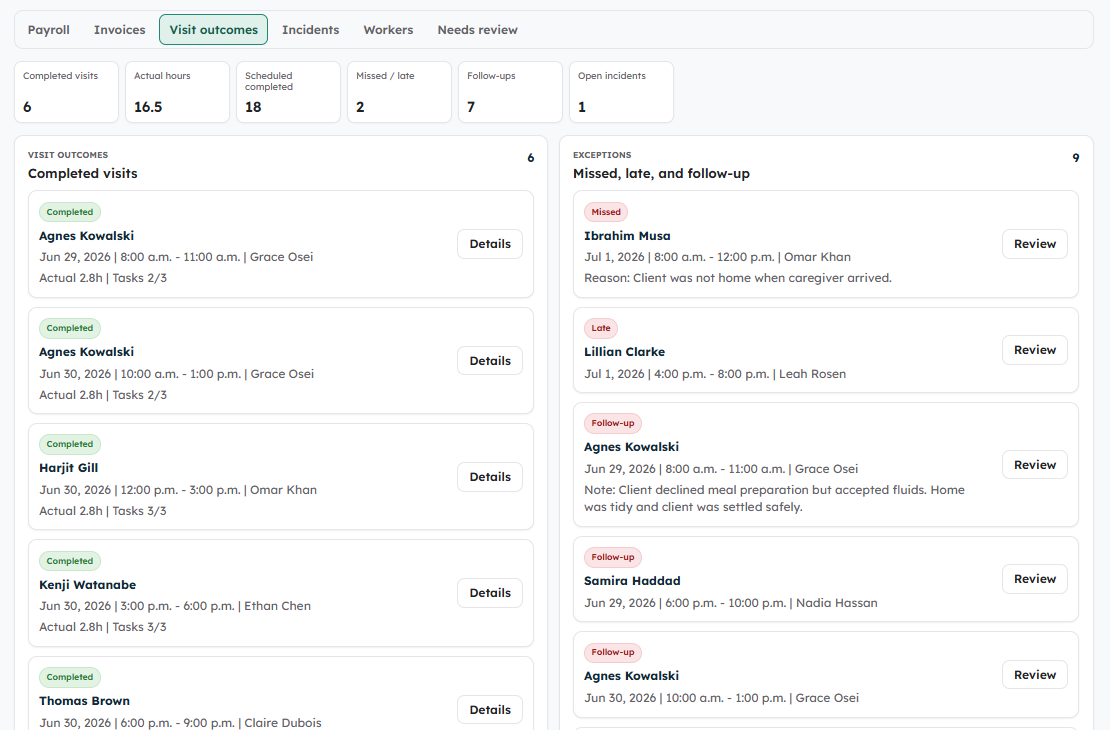Click the Actual hours summary card
1110x730 pixels.
[x=178, y=92]
